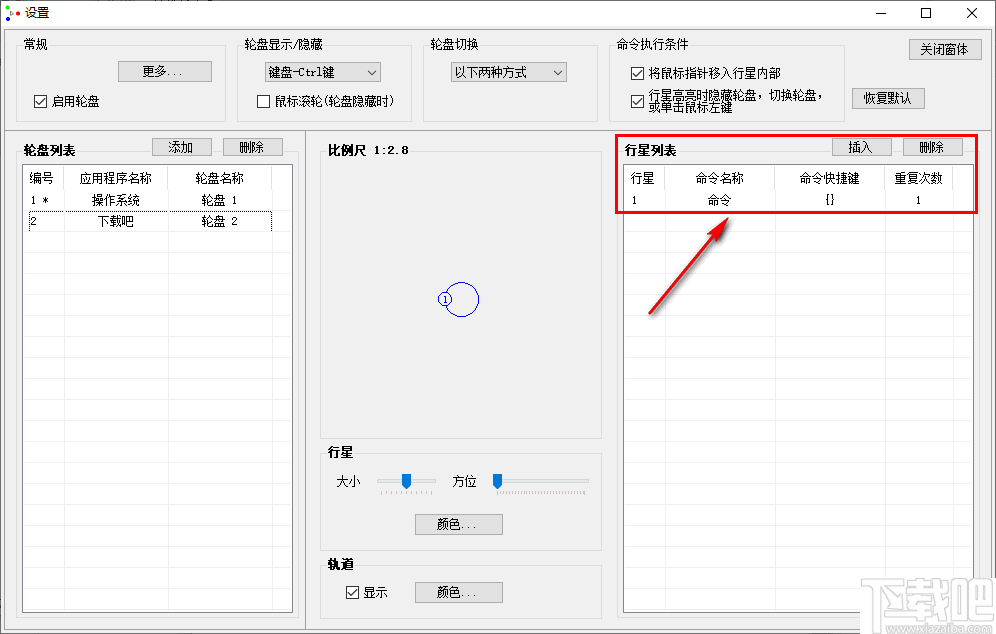Click the application icon in the title bar
Image resolution: width=996 pixels, height=634 pixels.
click(x=12, y=13)
